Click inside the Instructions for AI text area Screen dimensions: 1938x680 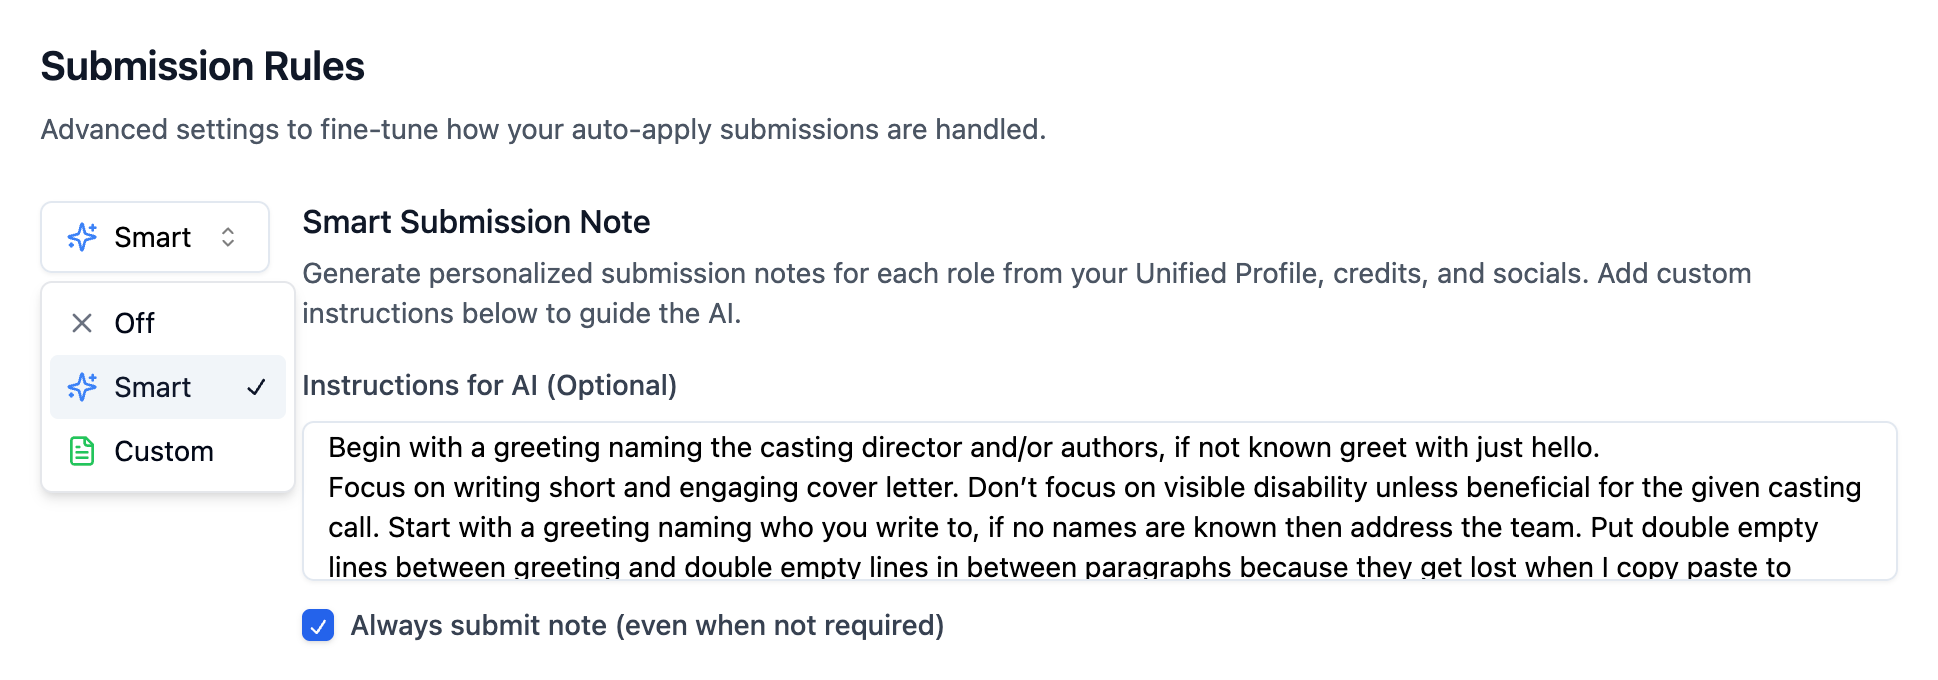point(1099,501)
